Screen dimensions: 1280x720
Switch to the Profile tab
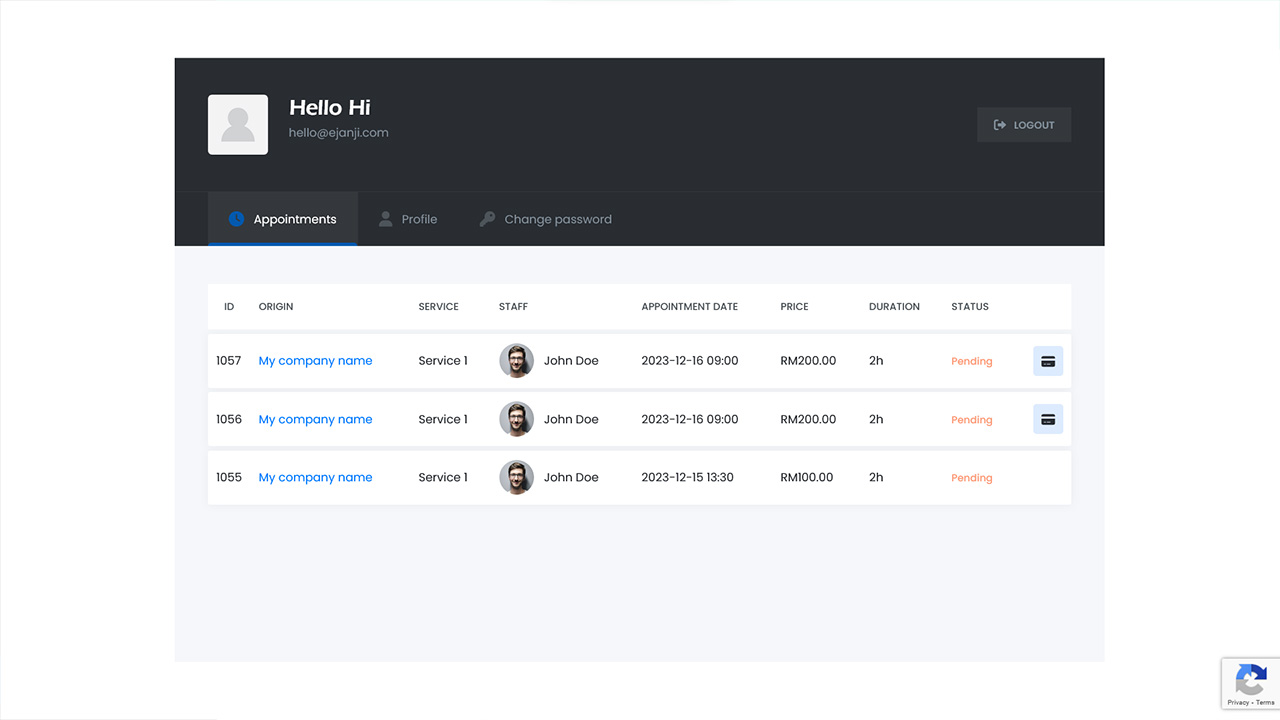click(408, 219)
